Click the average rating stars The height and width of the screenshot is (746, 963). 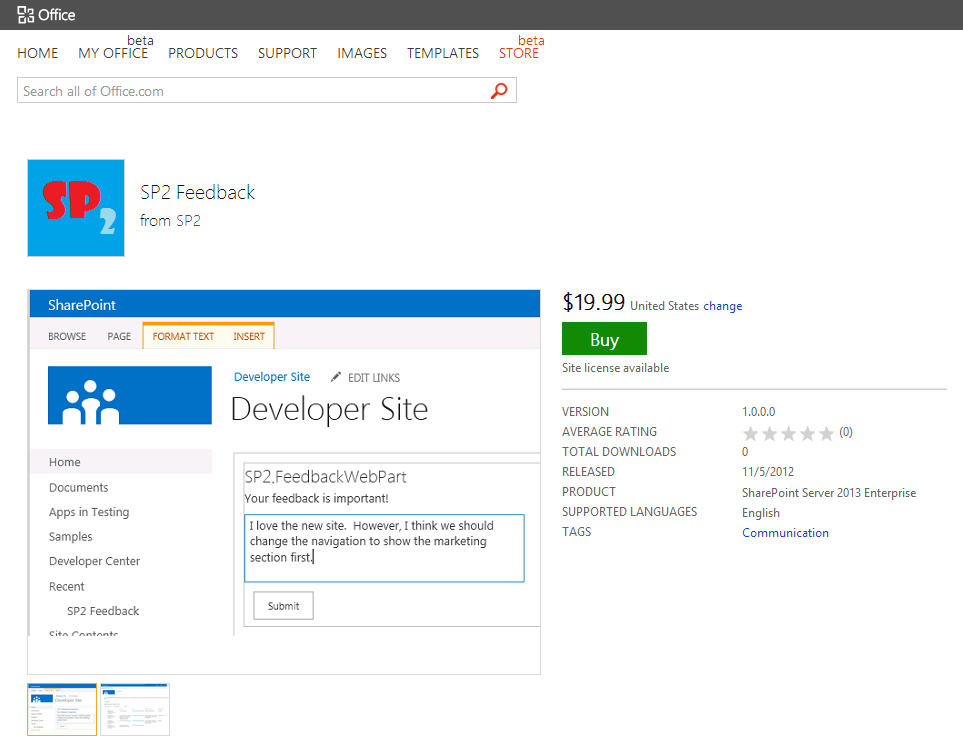tap(788, 433)
